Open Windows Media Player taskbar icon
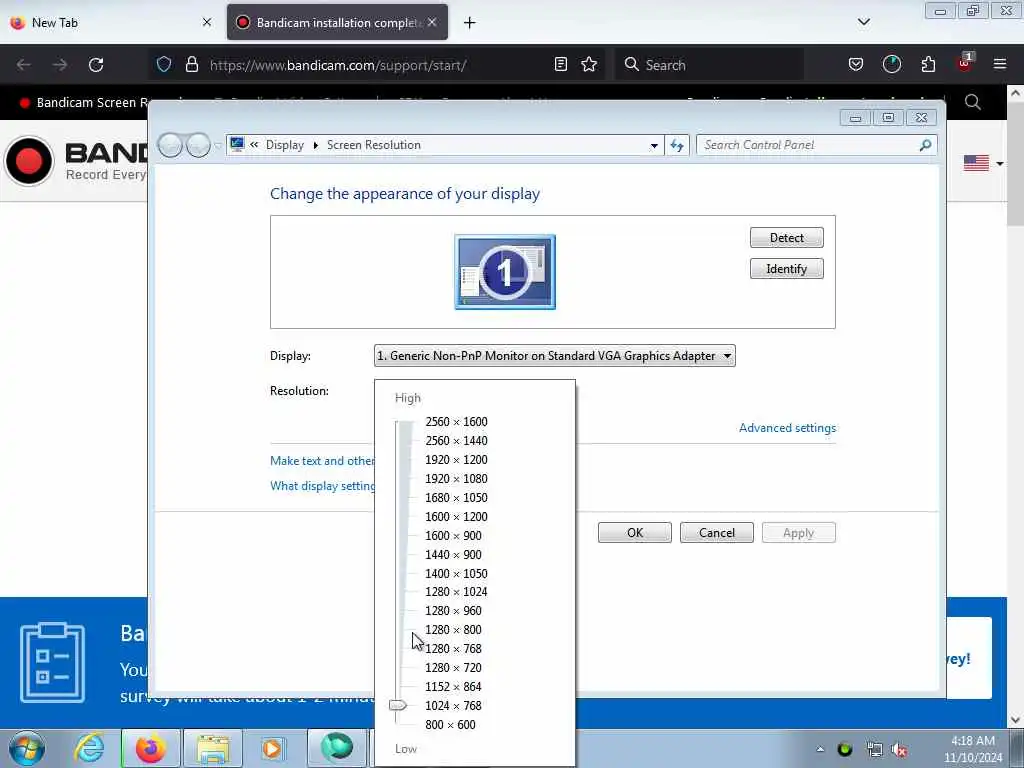1024x768 pixels. [x=272, y=748]
